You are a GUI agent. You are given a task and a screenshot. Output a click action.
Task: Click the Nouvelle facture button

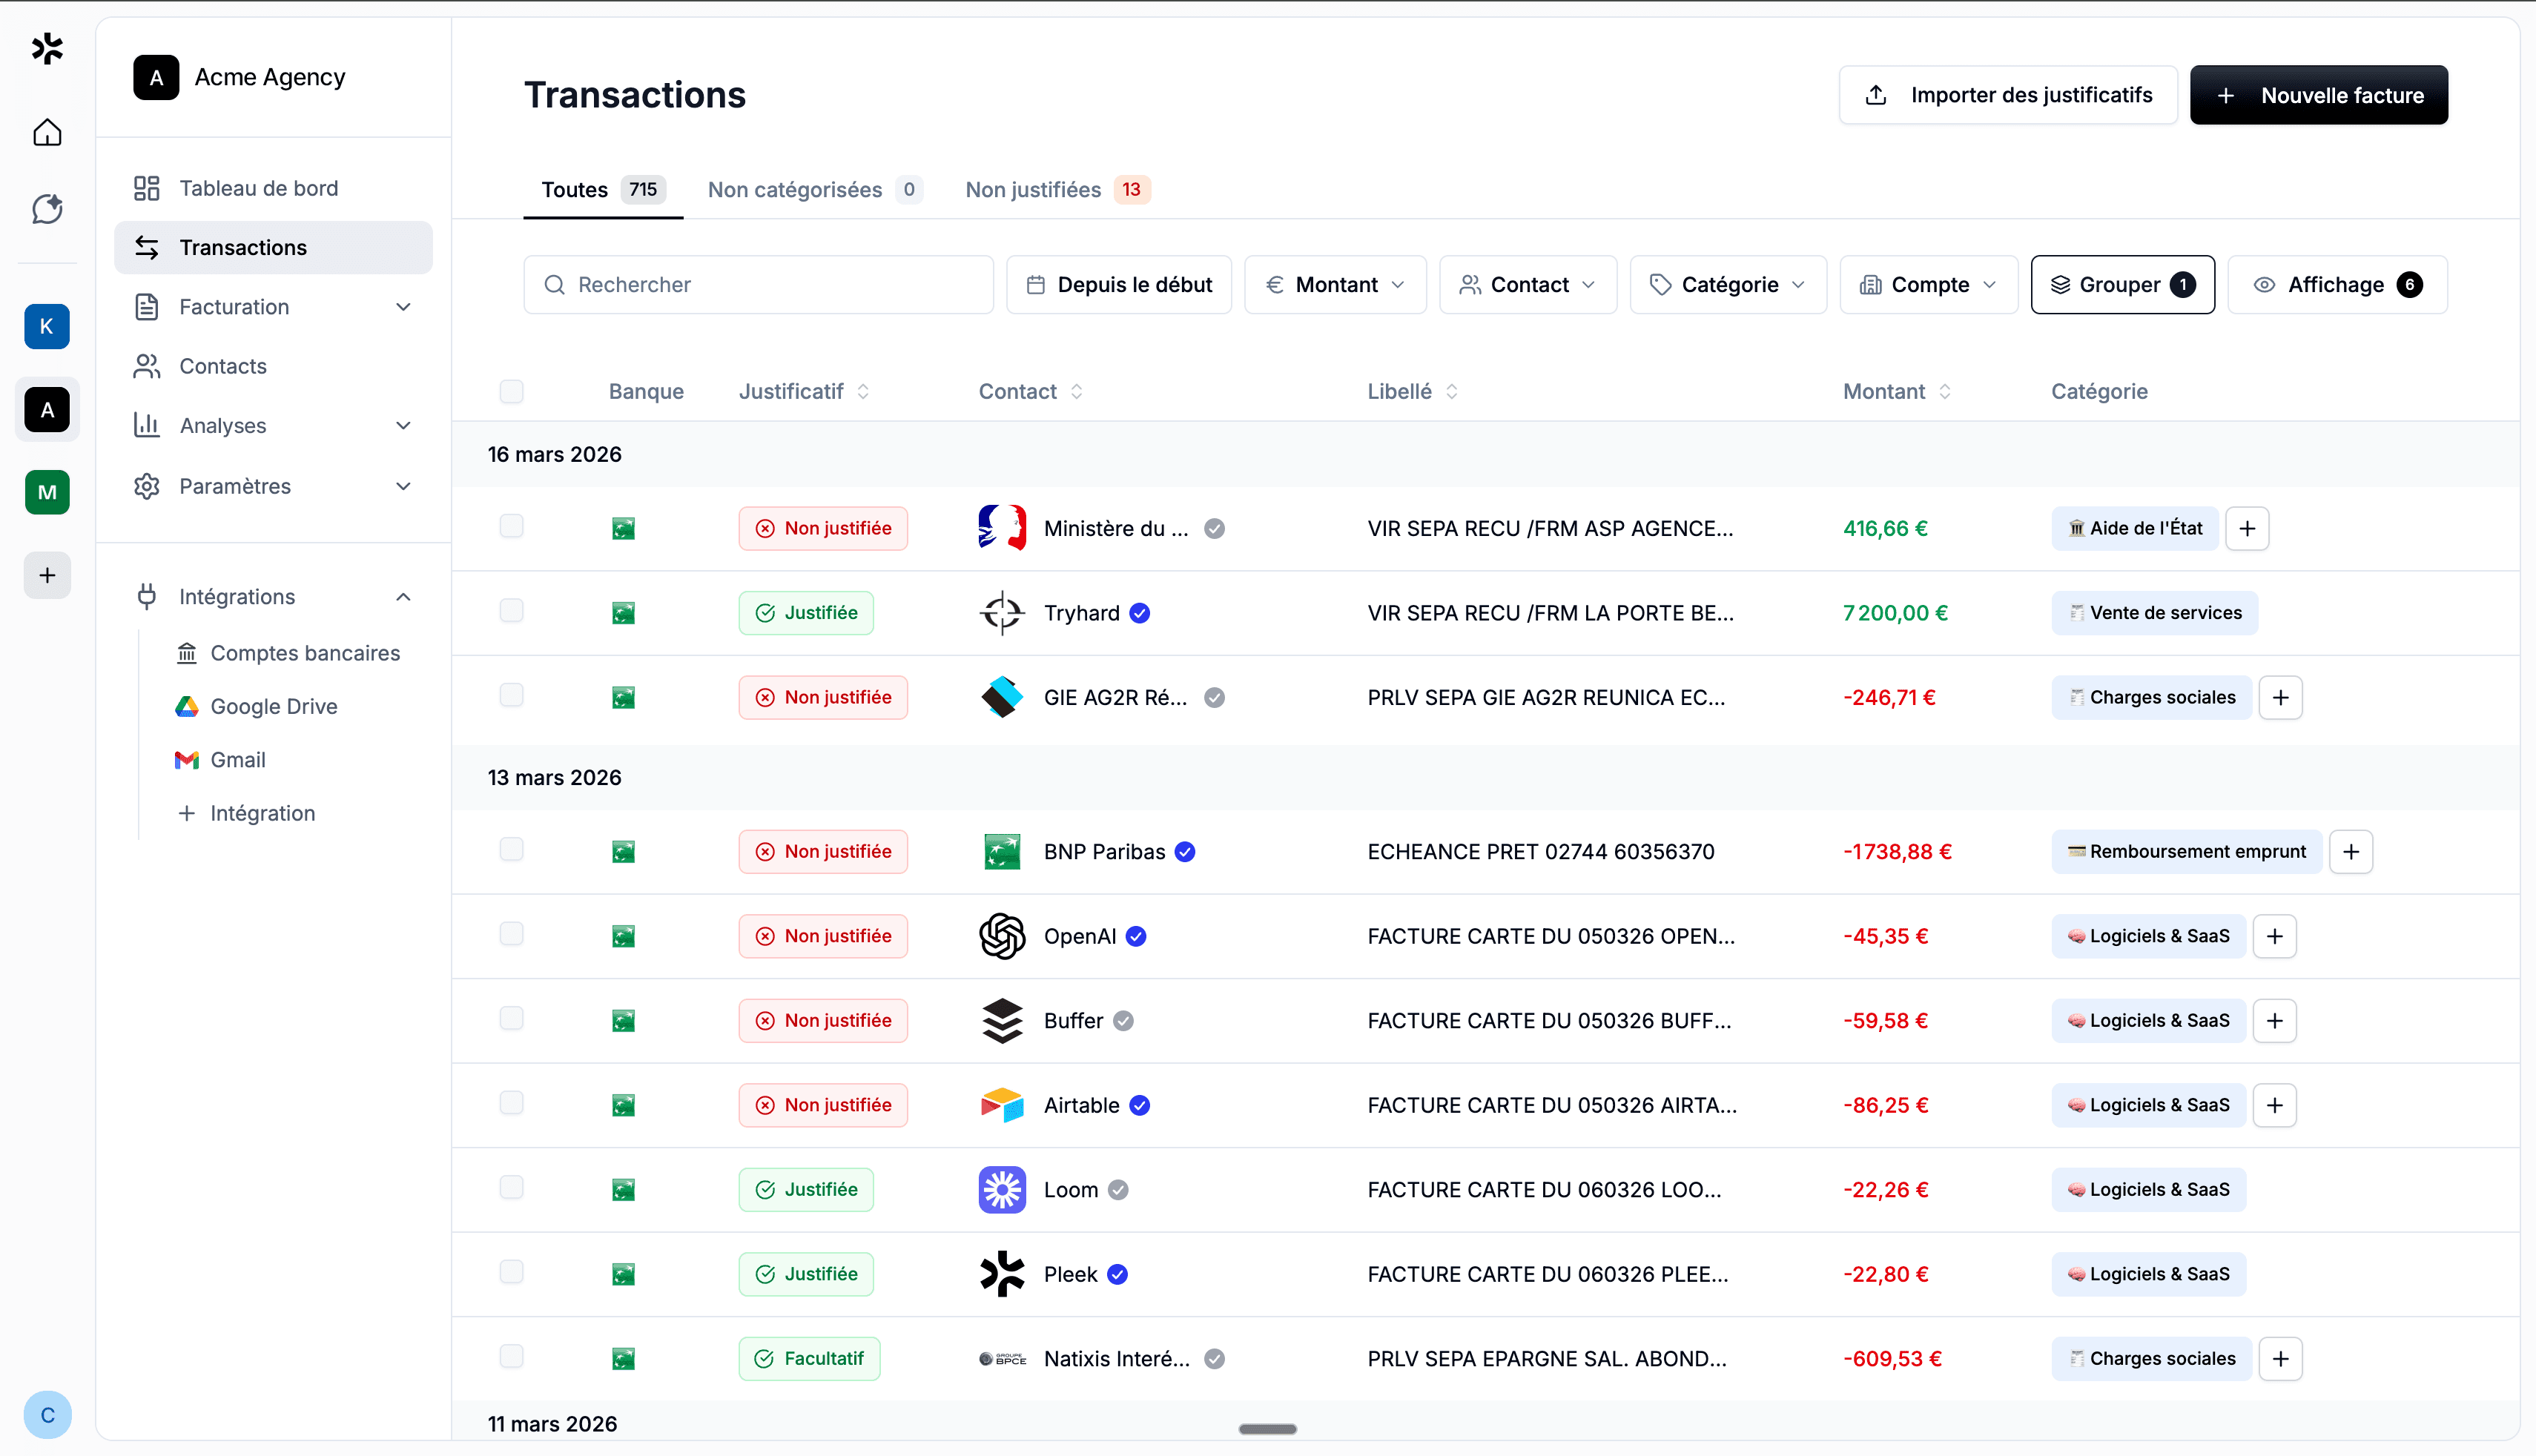(2318, 94)
